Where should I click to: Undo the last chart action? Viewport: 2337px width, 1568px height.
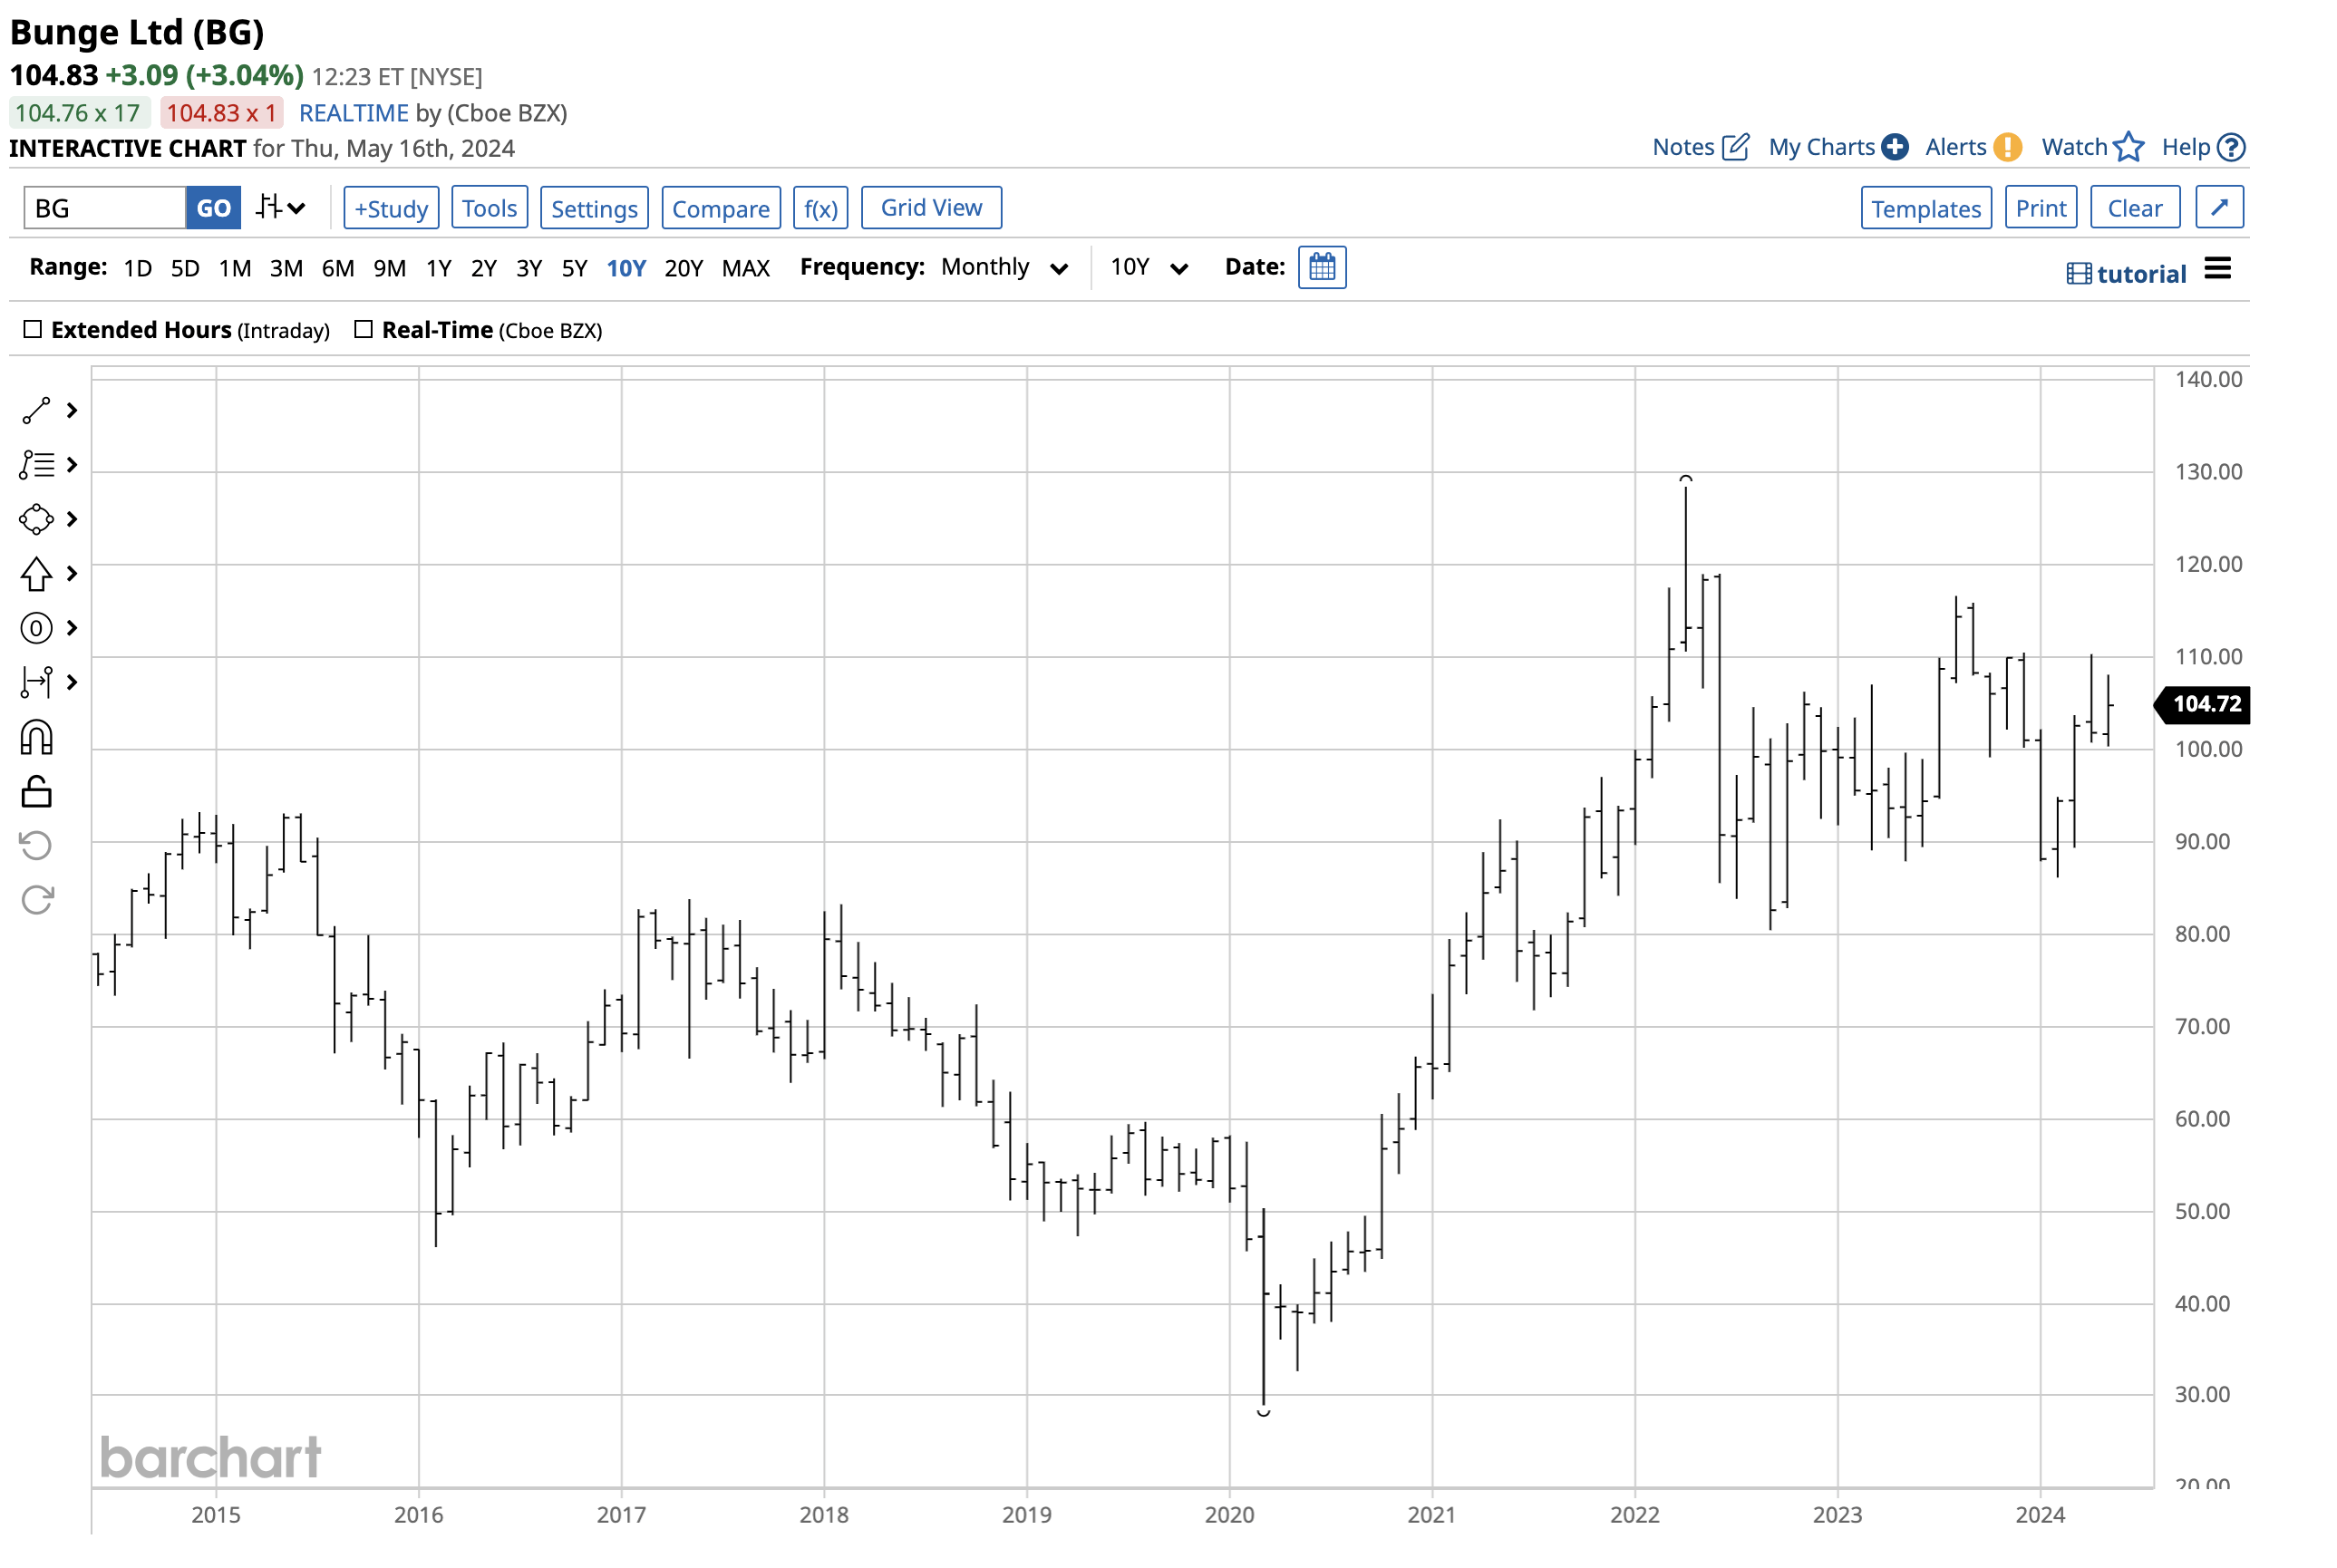point(35,845)
